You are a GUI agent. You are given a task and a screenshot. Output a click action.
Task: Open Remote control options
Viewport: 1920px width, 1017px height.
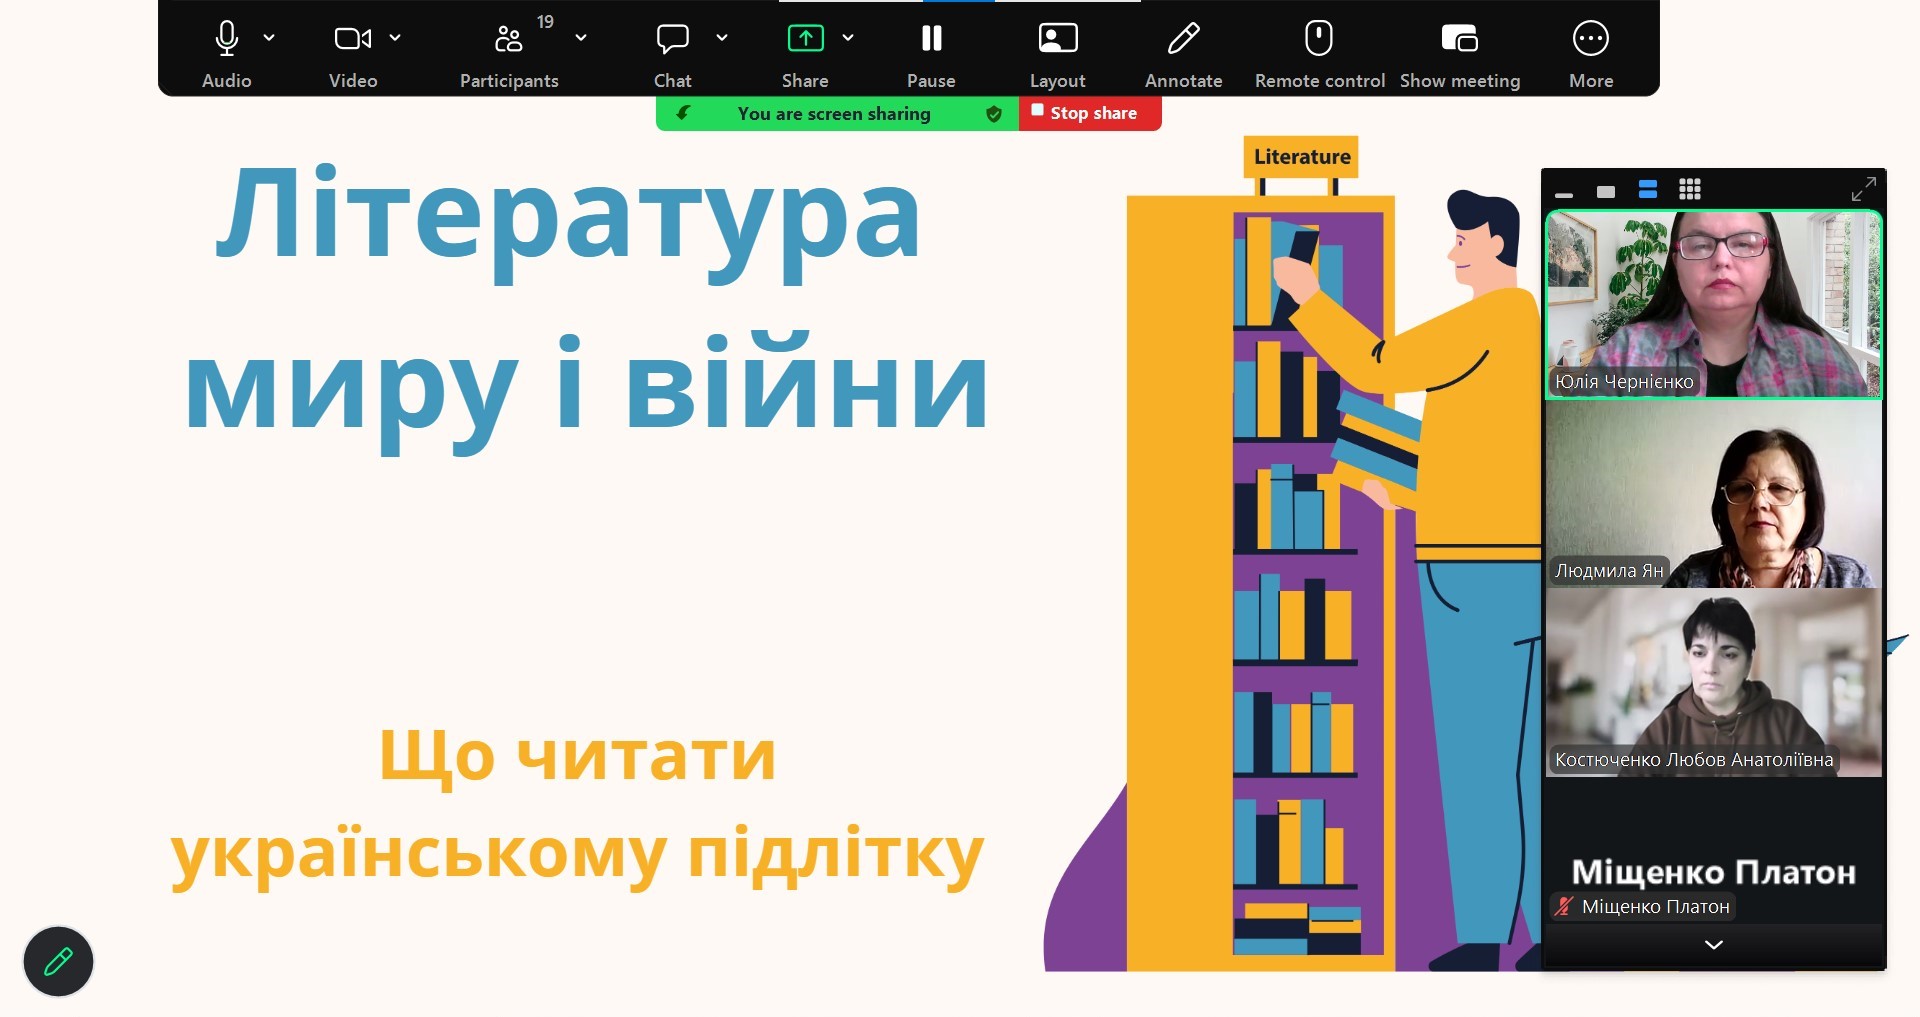tap(1319, 39)
